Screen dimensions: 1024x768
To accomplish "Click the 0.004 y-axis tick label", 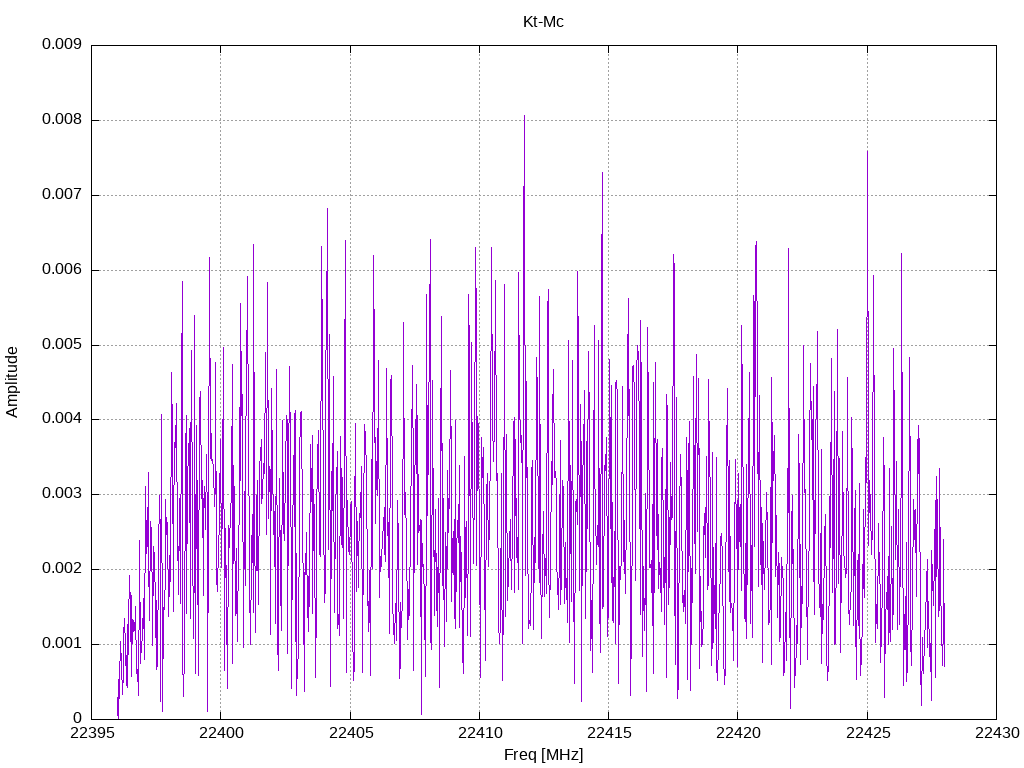I will click(x=62, y=419).
